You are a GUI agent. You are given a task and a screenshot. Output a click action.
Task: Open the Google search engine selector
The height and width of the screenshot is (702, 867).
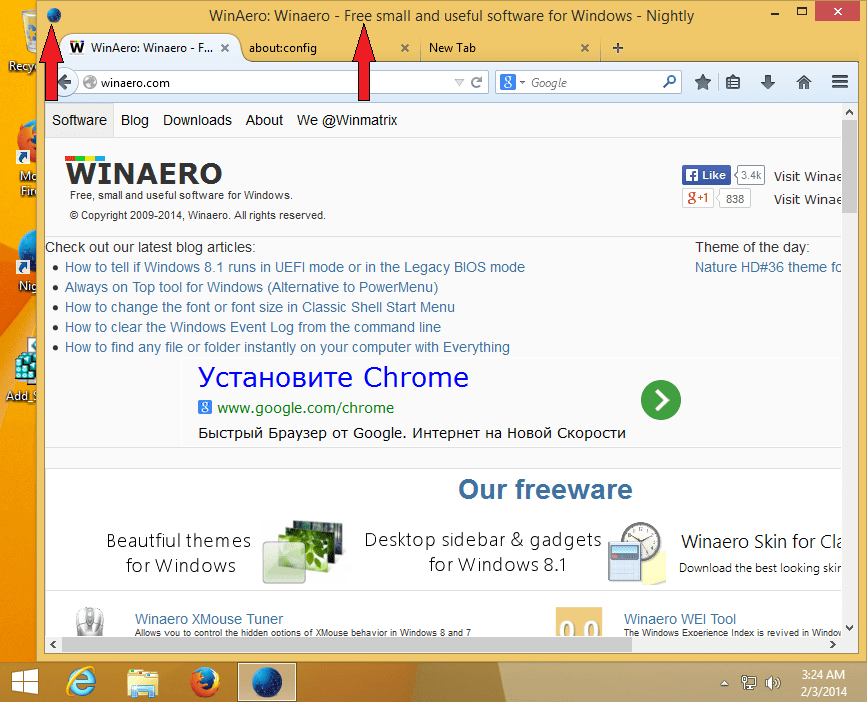[513, 82]
